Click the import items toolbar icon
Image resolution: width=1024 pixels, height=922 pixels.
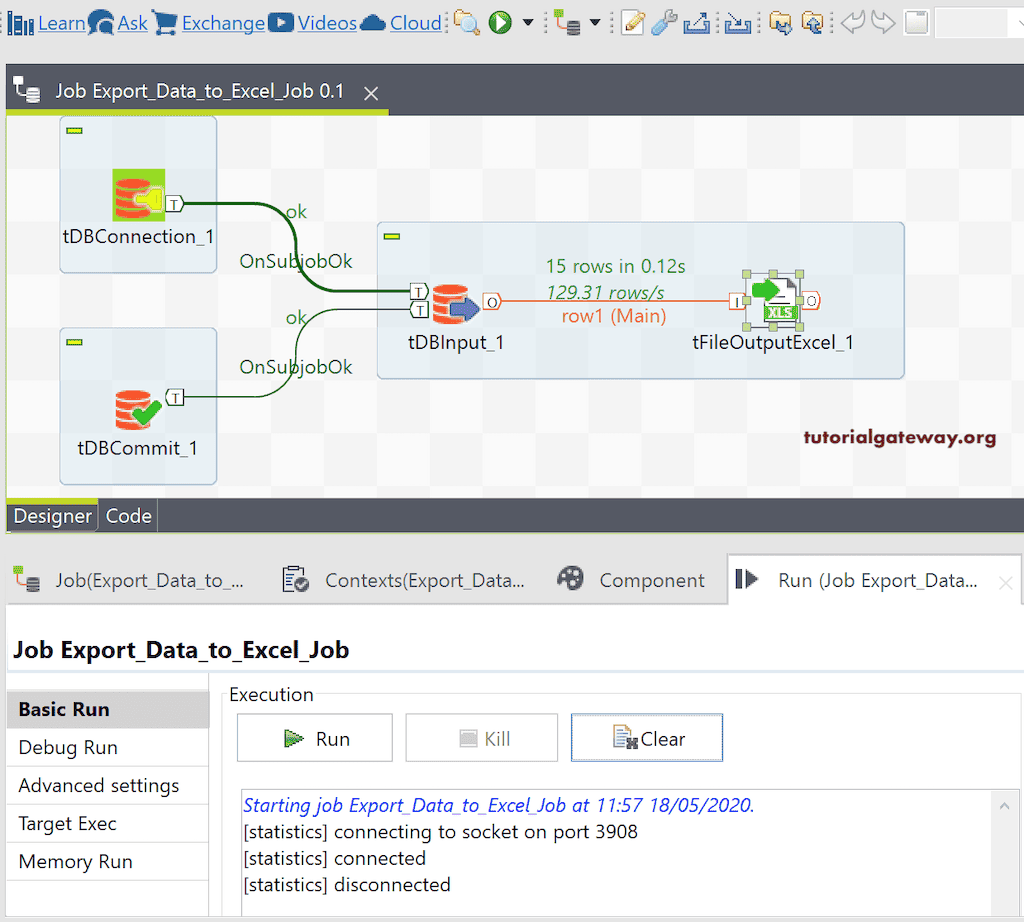pyautogui.click(x=814, y=22)
